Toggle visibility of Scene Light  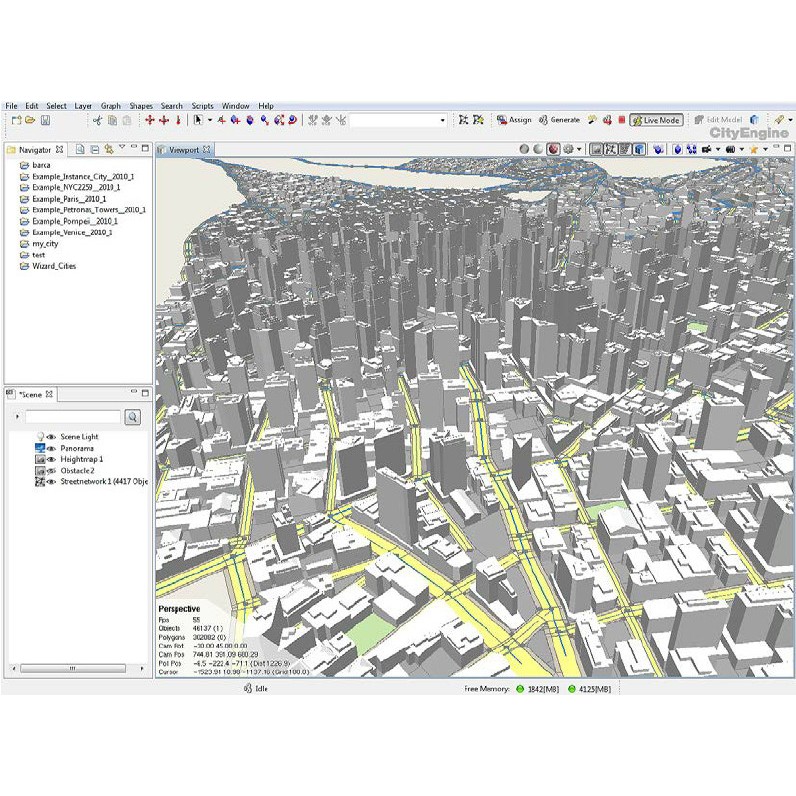[51, 437]
